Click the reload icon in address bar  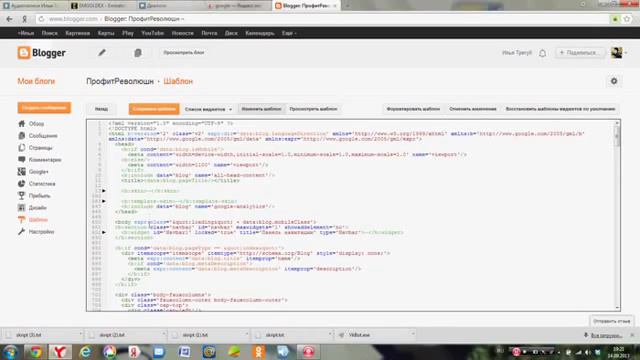[41, 19]
